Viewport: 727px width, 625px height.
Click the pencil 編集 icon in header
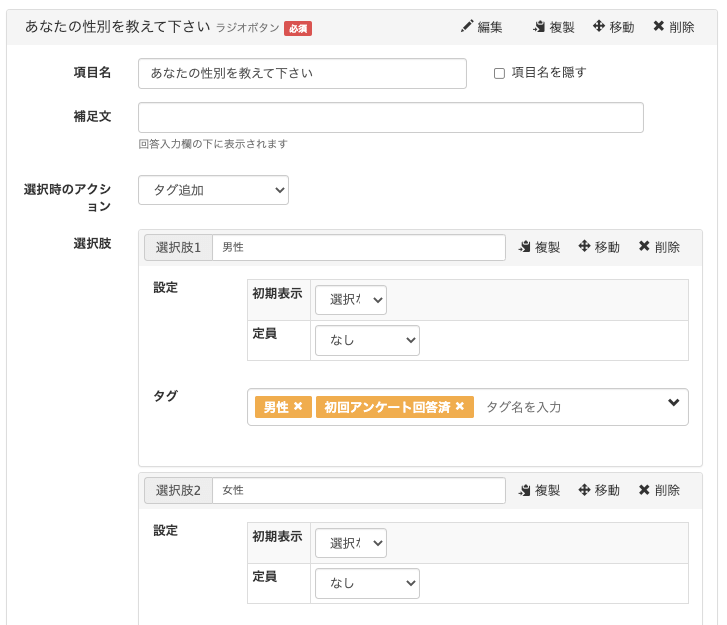466,26
